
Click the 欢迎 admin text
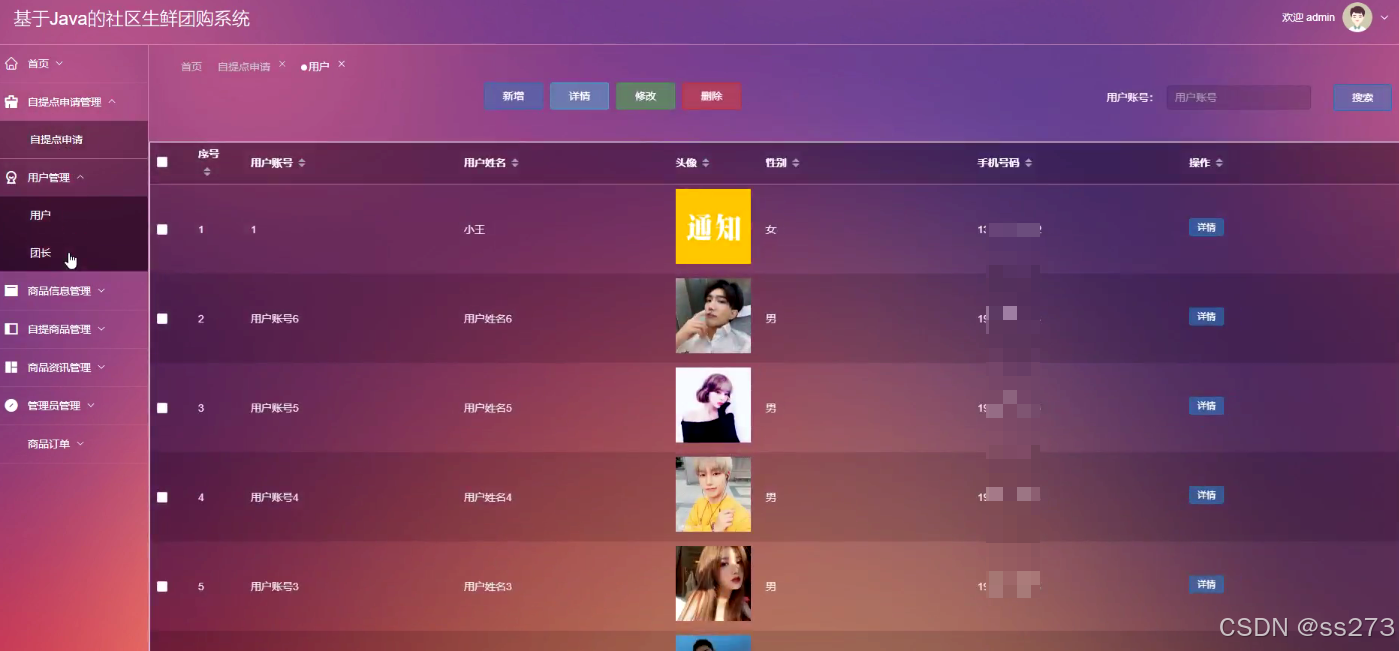(x=1308, y=17)
